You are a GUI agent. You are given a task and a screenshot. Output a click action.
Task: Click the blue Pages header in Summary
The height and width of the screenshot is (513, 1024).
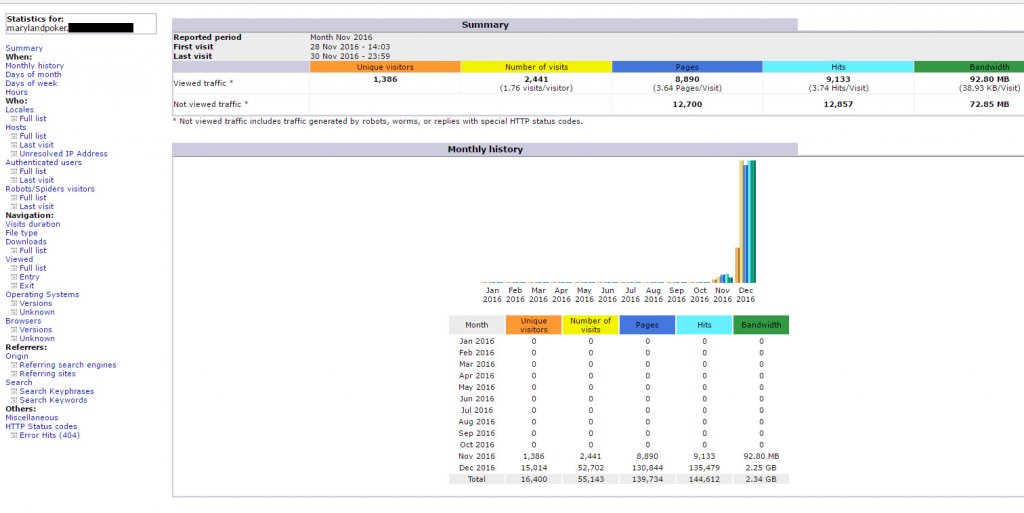[687, 67]
